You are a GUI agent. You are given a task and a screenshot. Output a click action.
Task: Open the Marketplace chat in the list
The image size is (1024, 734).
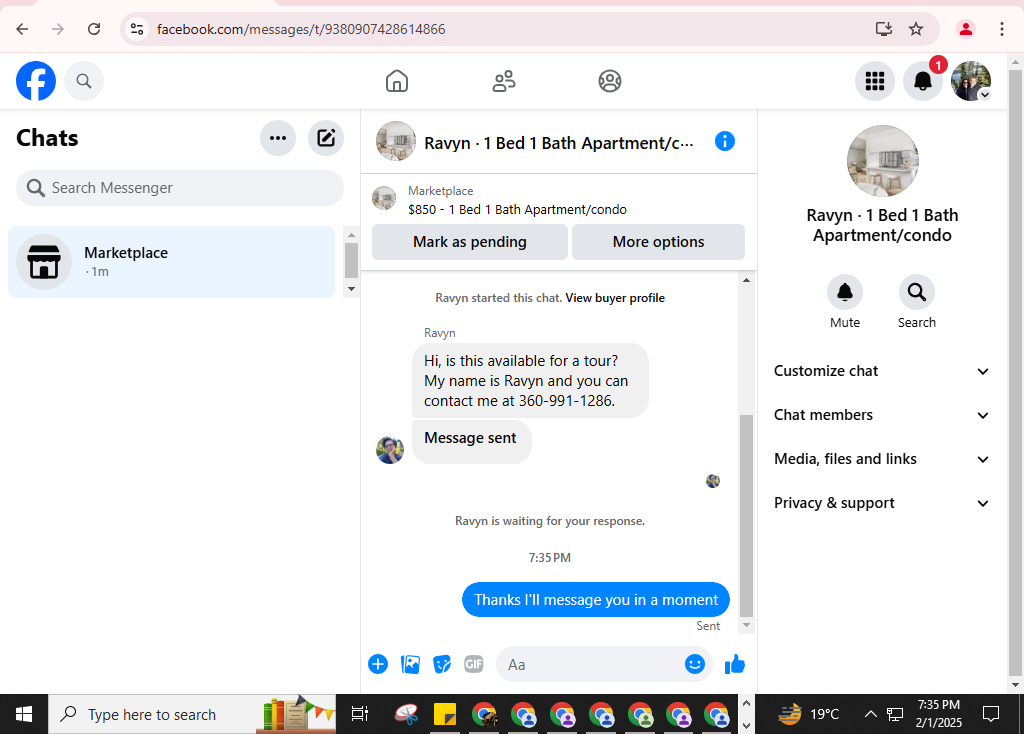pos(171,262)
